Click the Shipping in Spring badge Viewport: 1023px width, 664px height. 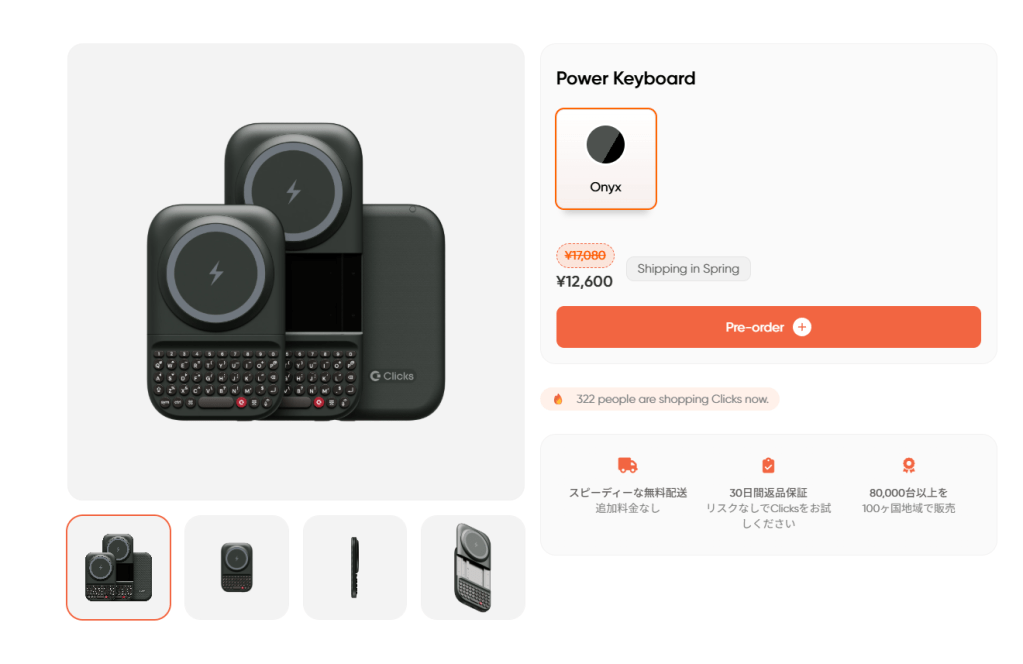688,269
